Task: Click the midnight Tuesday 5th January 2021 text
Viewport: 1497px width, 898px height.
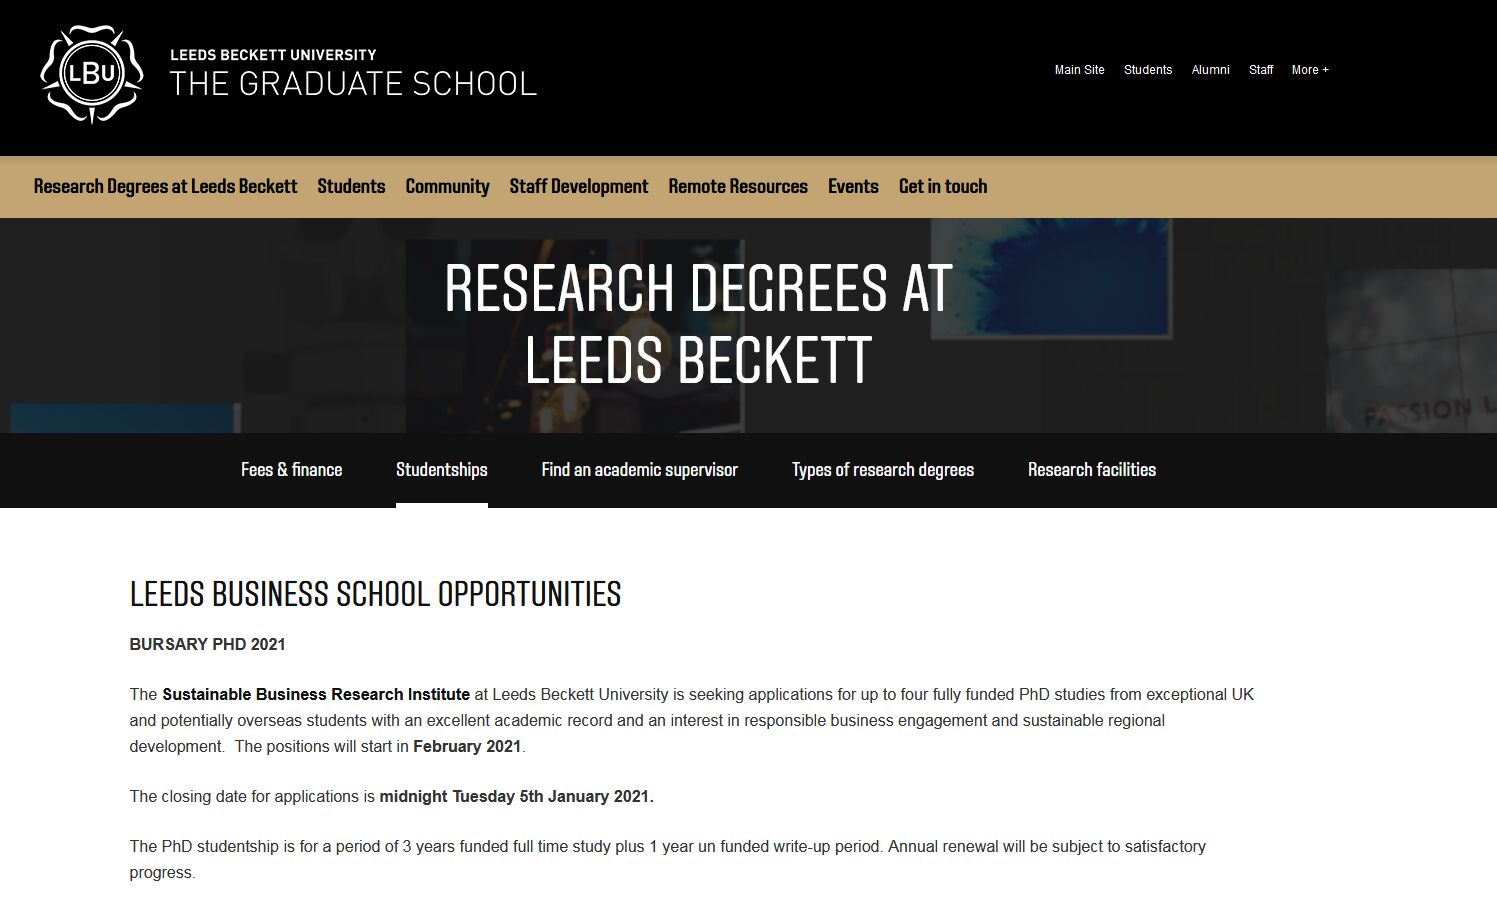Action: pyautogui.click(x=516, y=797)
